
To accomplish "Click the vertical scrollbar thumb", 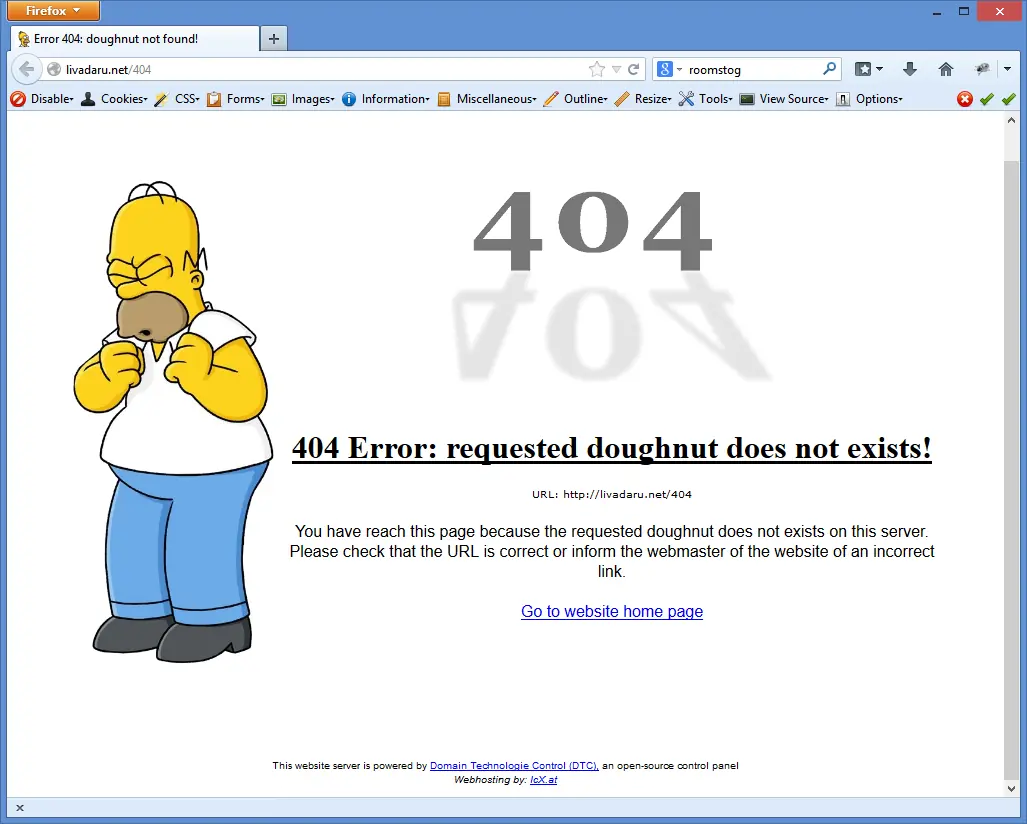I will (x=1011, y=468).
